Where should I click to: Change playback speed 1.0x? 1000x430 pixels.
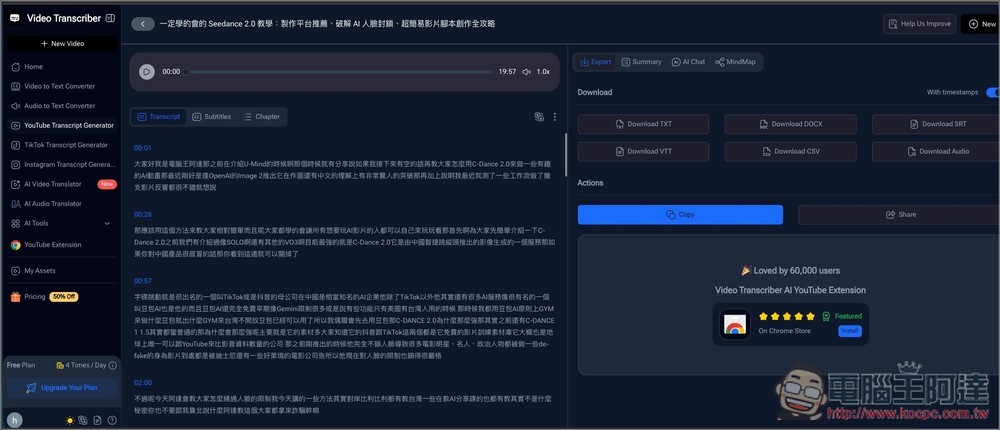click(543, 72)
